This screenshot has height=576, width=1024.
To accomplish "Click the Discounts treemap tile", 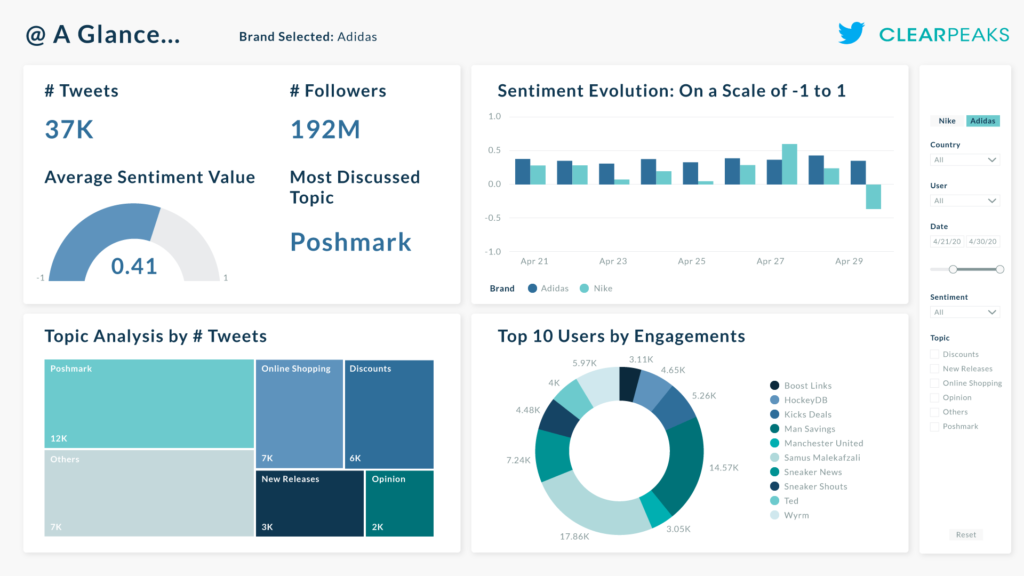I will 389,414.
